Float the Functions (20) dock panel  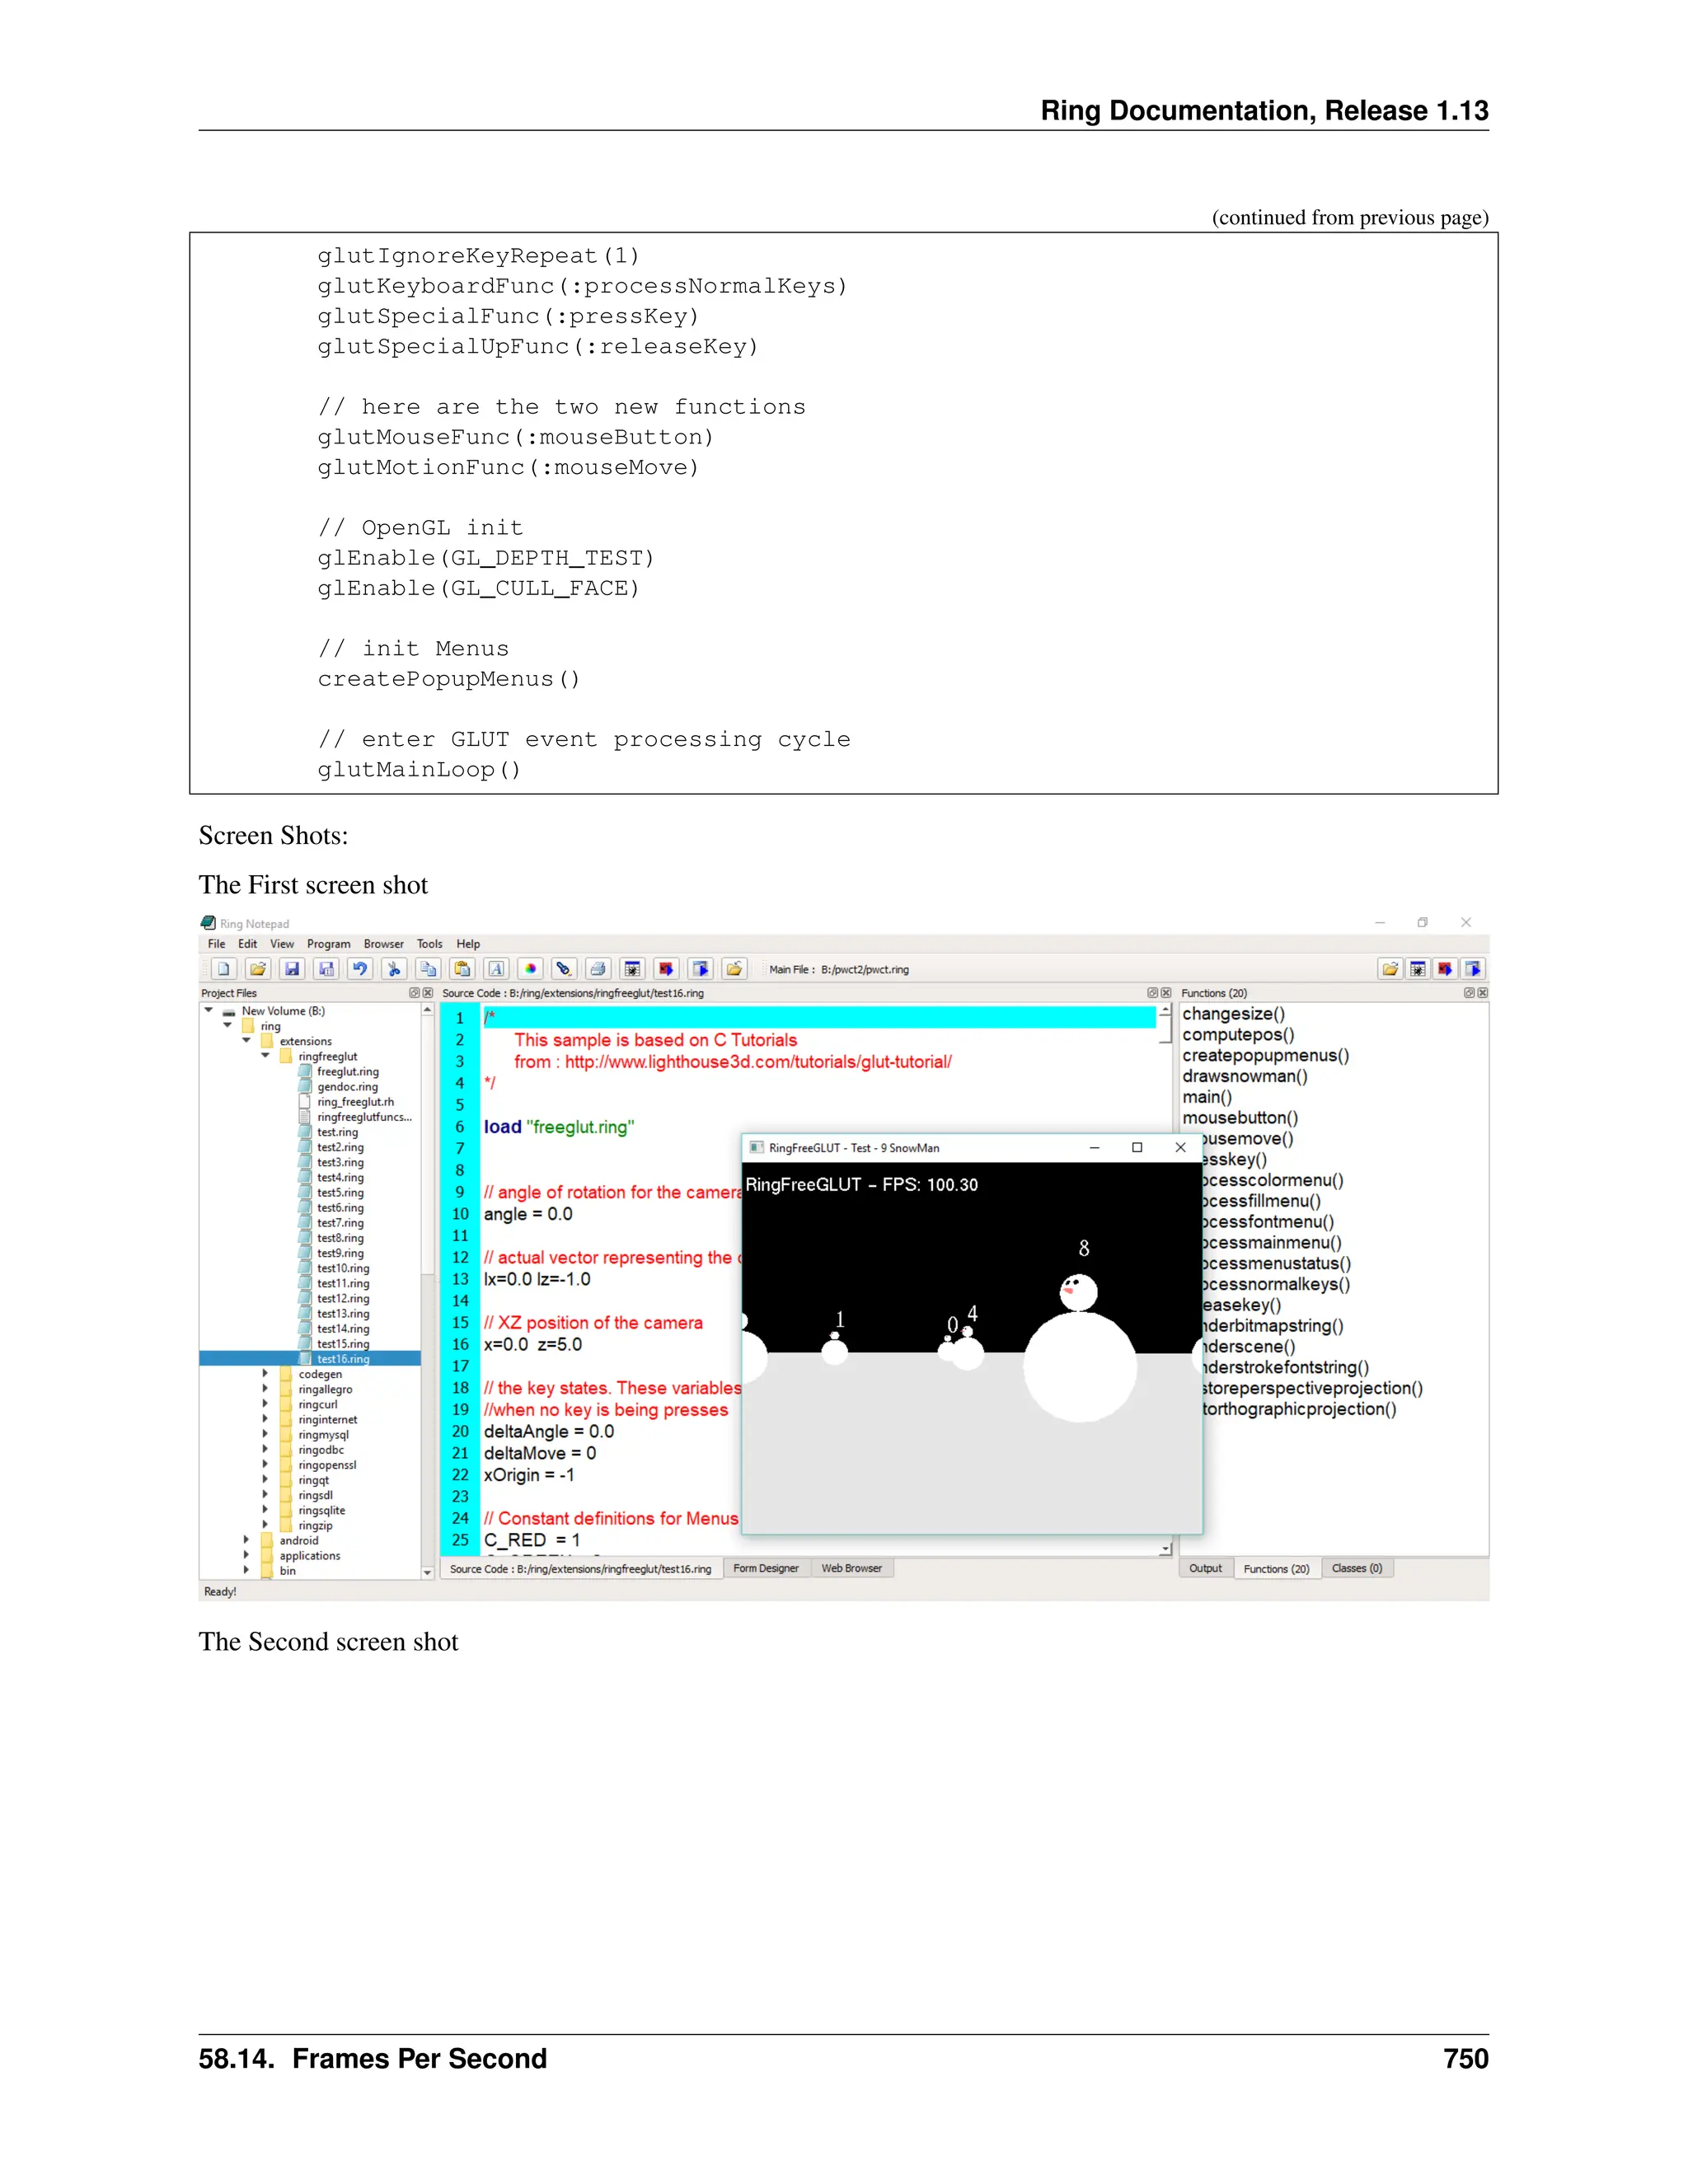(1469, 993)
